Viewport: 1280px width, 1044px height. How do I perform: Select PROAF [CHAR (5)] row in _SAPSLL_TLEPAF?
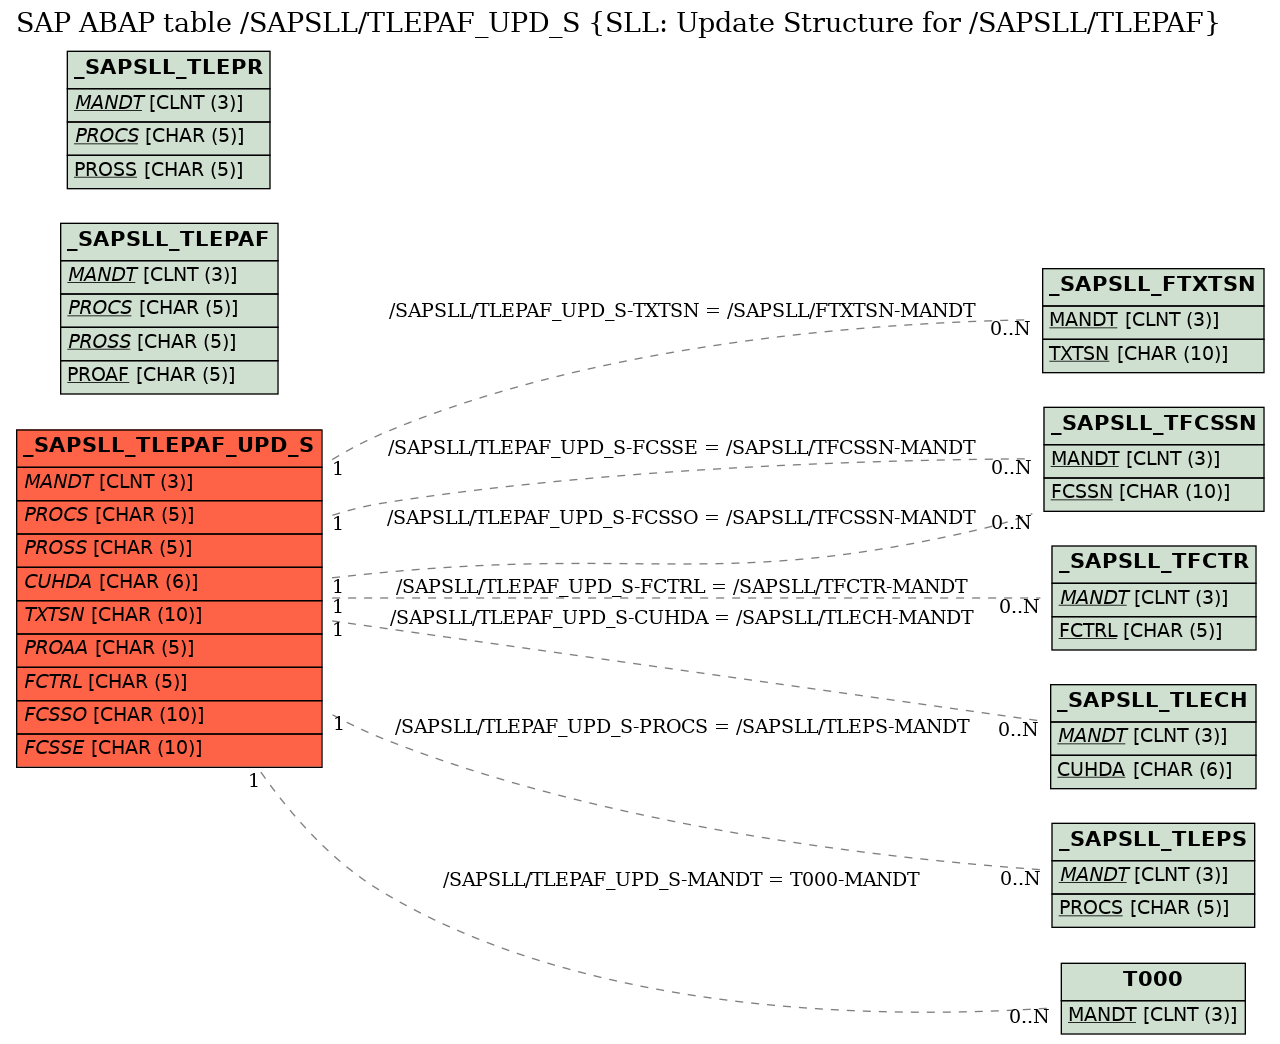pos(169,375)
